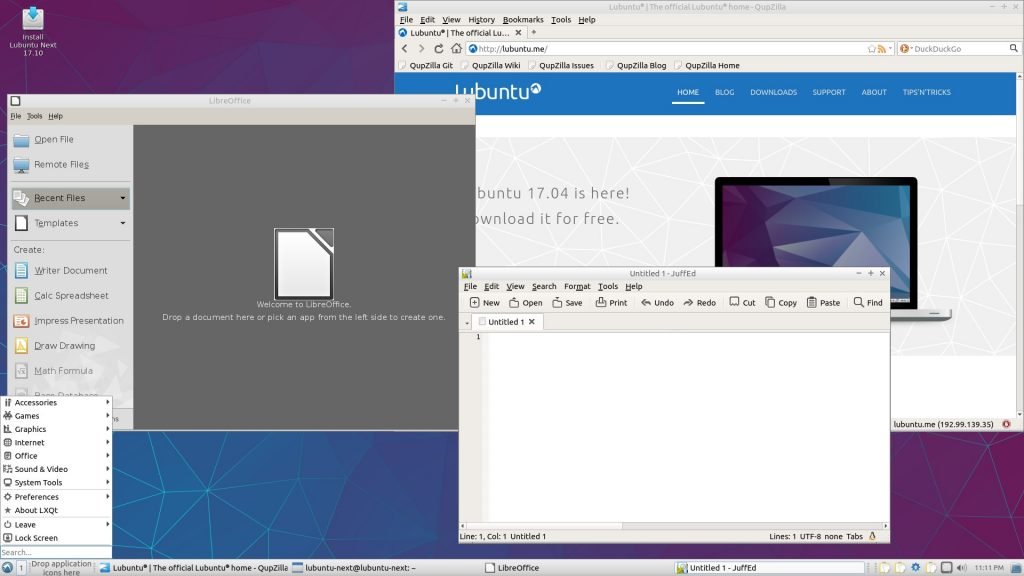Expand the System Tools submenu

coord(56,482)
